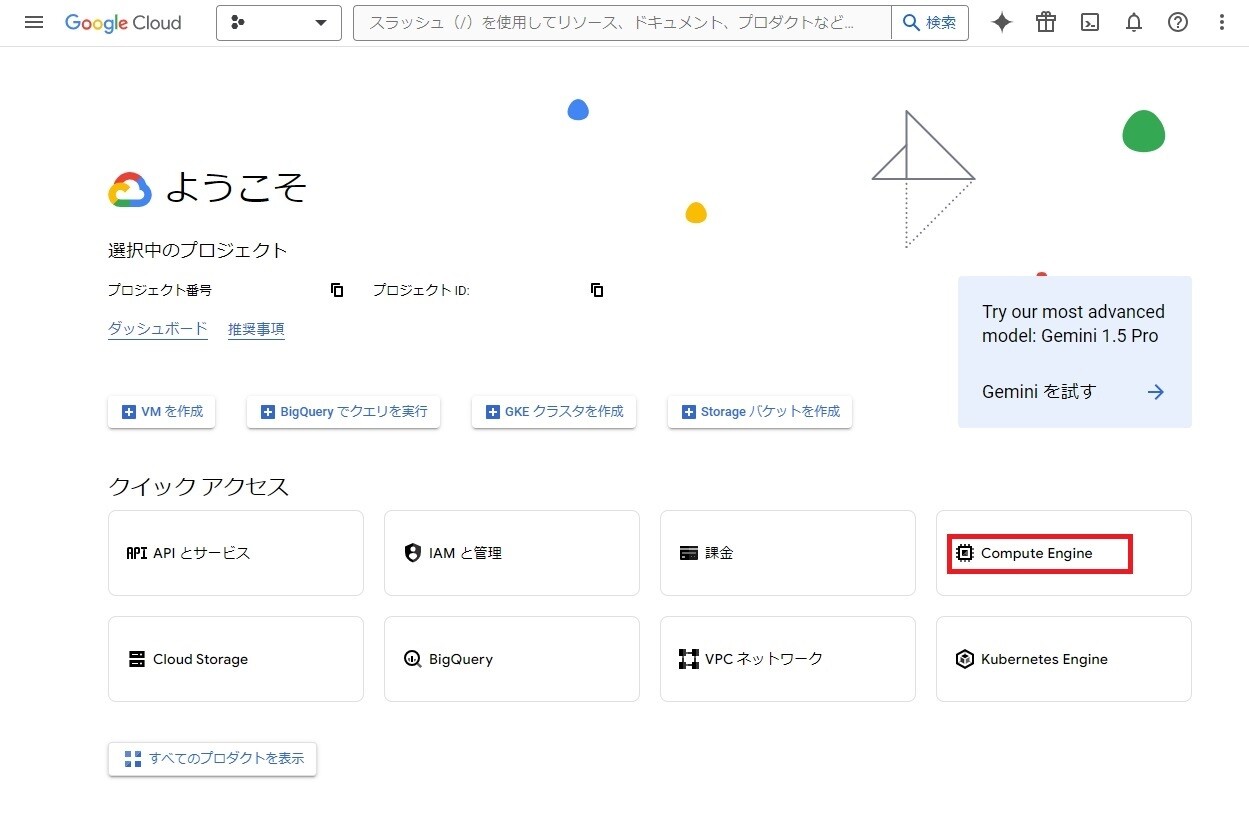This screenshot has height=816, width=1249.
Task: Click GKE クラスタを作成 button
Action: click(554, 412)
